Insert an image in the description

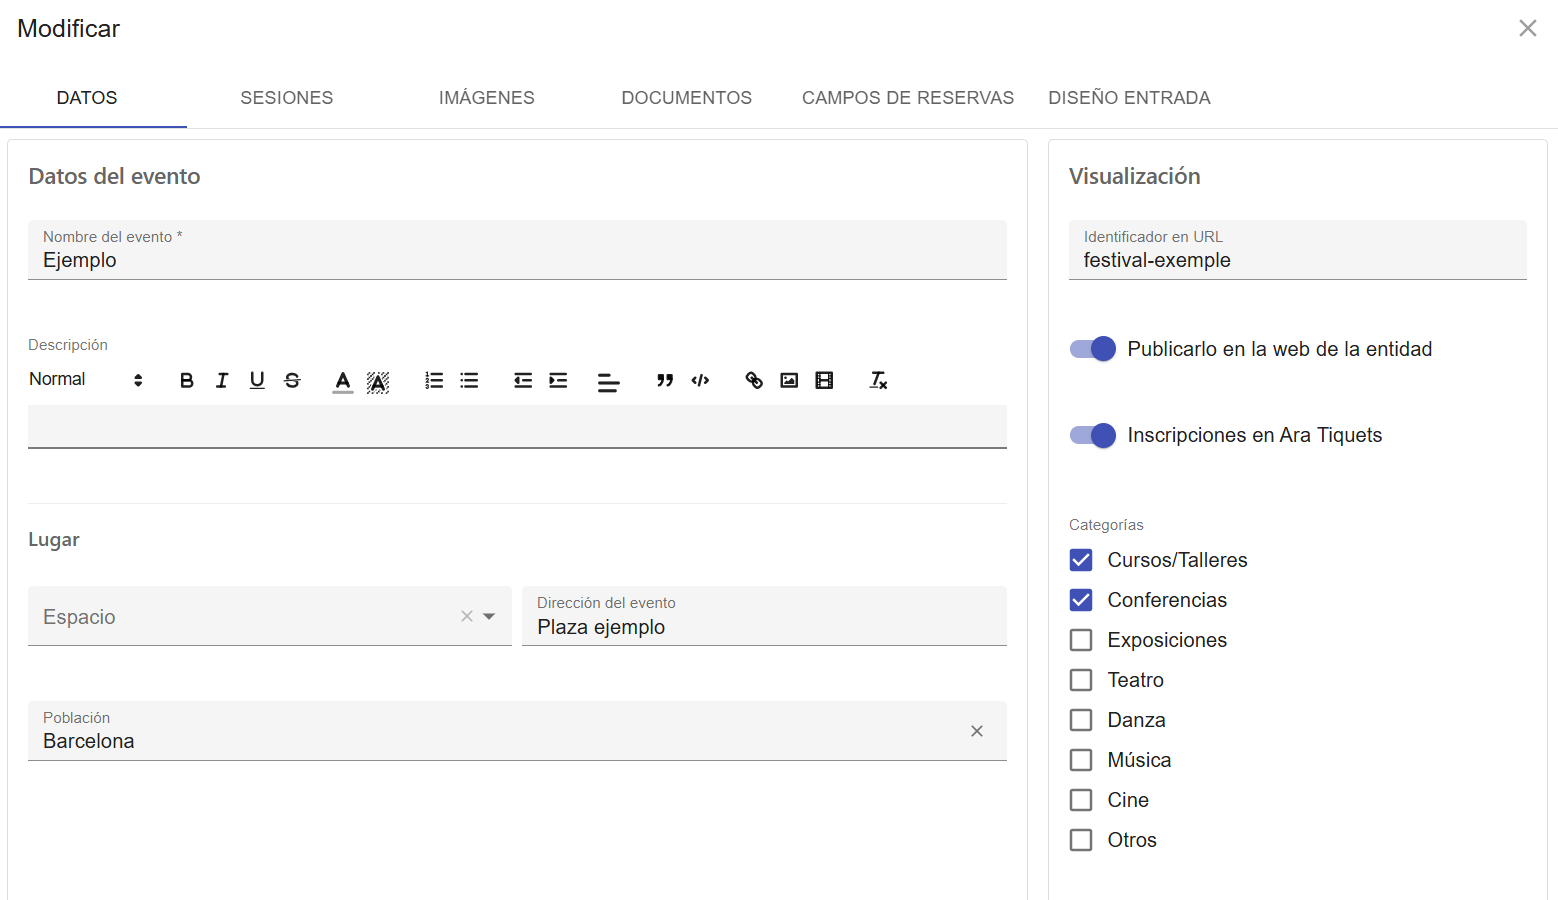click(x=789, y=380)
